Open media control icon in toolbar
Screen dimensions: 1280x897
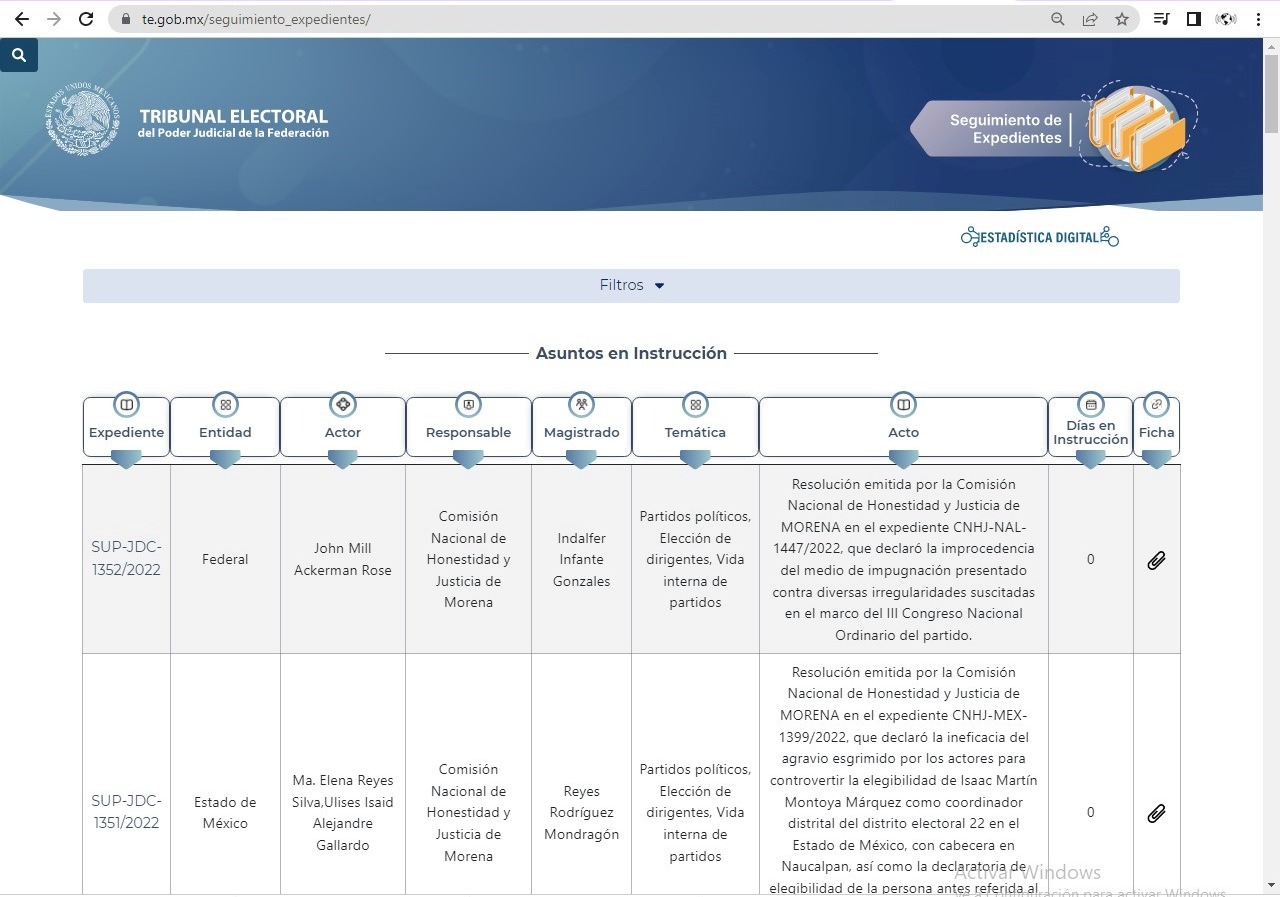pyautogui.click(x=1161, y=19)
